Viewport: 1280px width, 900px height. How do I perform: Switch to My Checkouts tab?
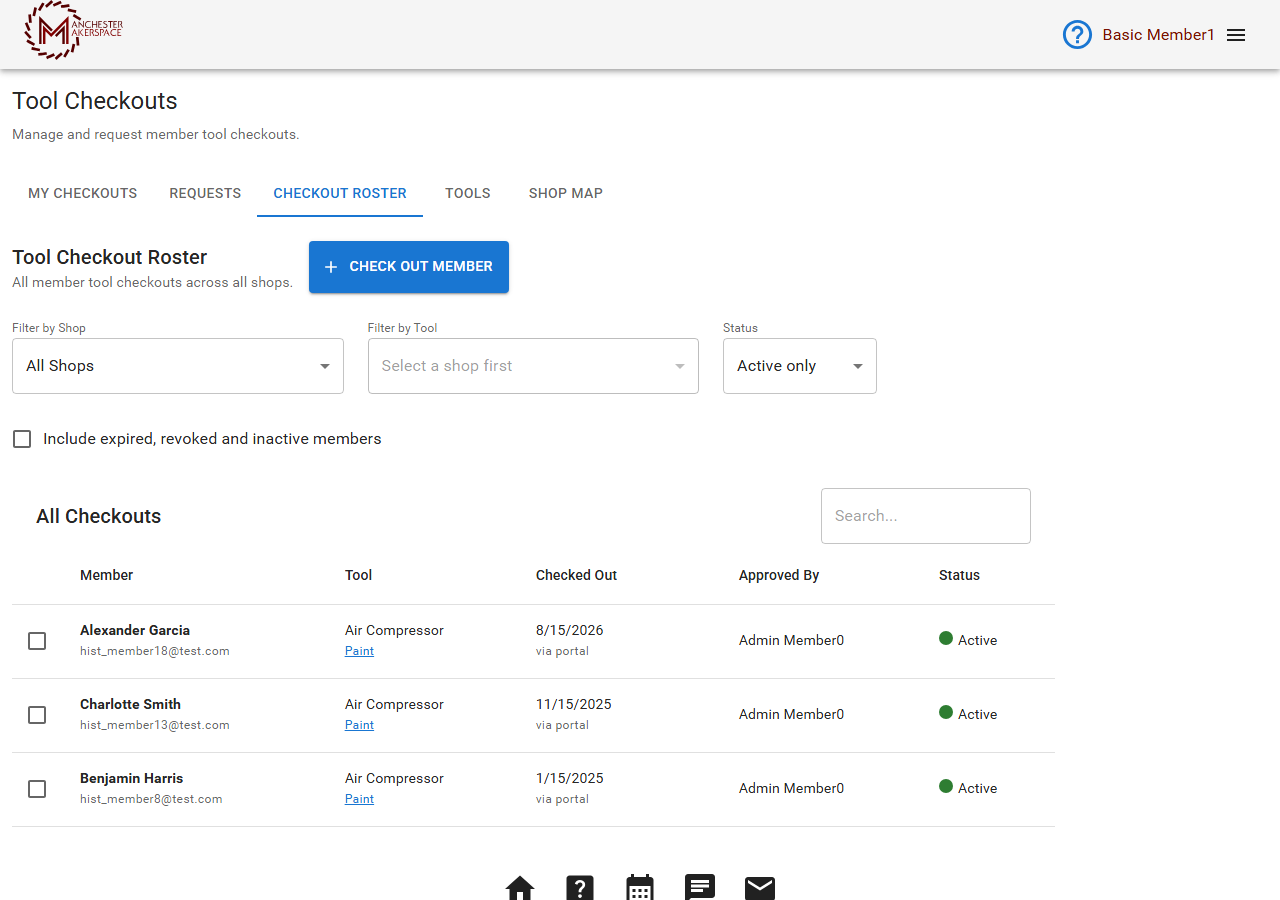83,193
